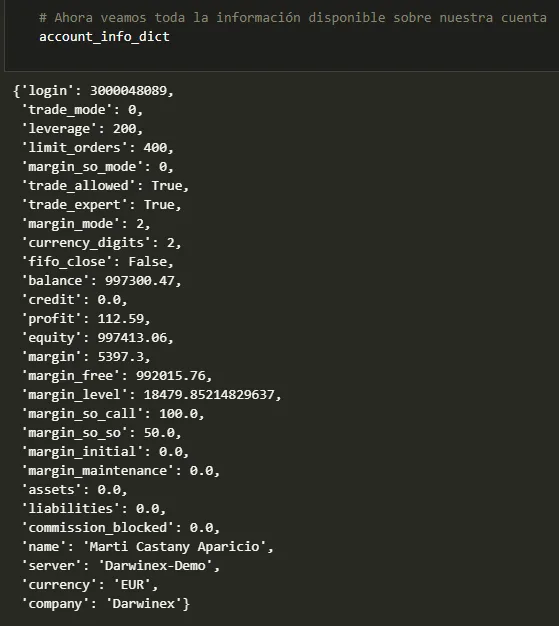Click the margin_so_call value 100.0
Image resolution: width=559 pixels, height=626 pixels.
coord(178,414)
